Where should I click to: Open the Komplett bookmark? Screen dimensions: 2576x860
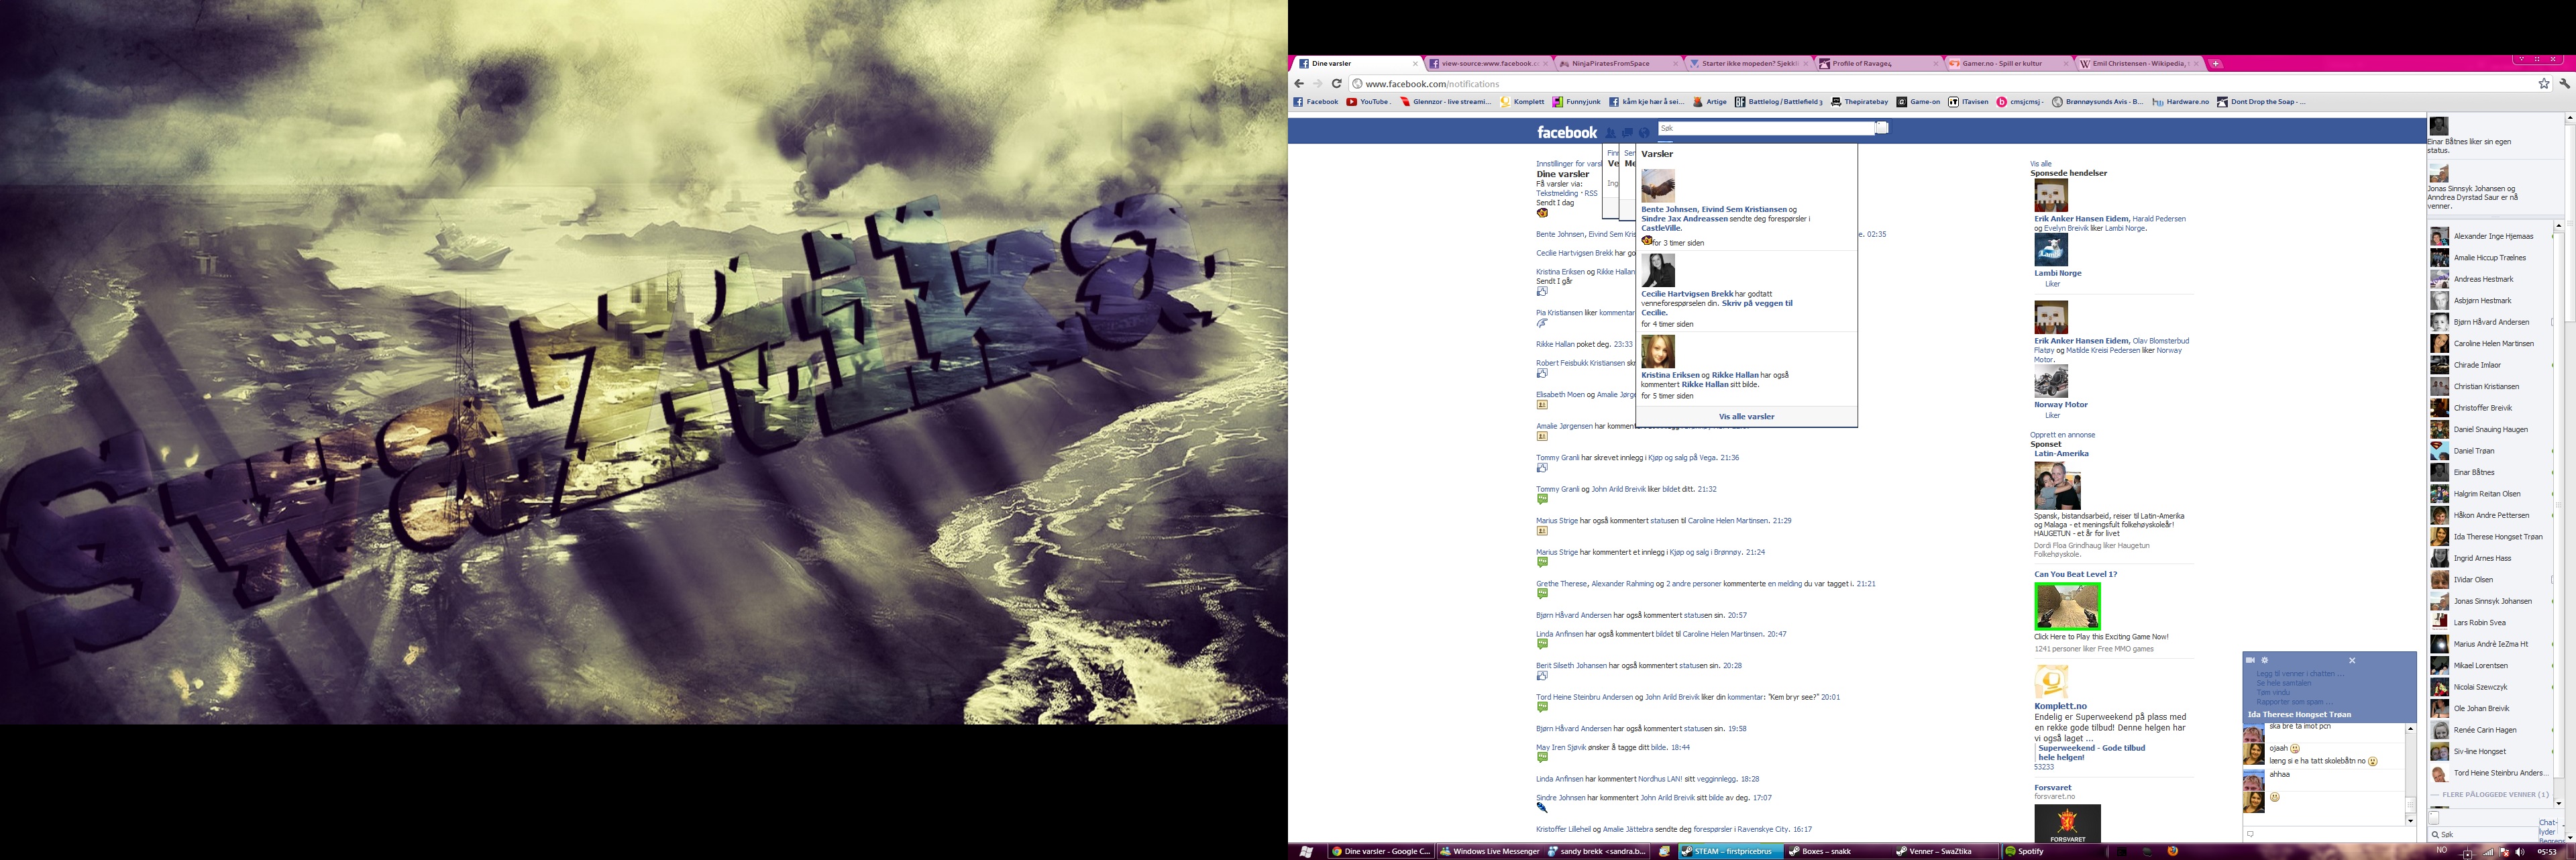(x=1522, y=102)
